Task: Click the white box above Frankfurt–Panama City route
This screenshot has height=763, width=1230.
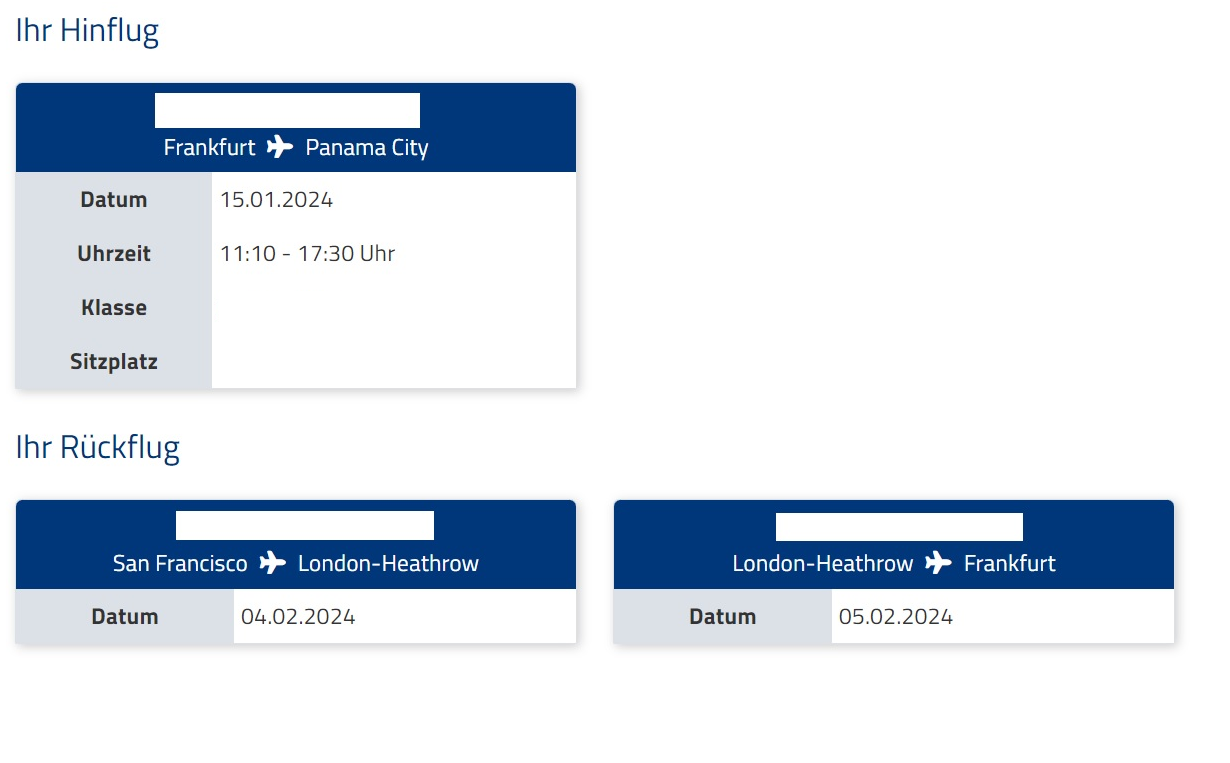Action: [x=287, y=110]
